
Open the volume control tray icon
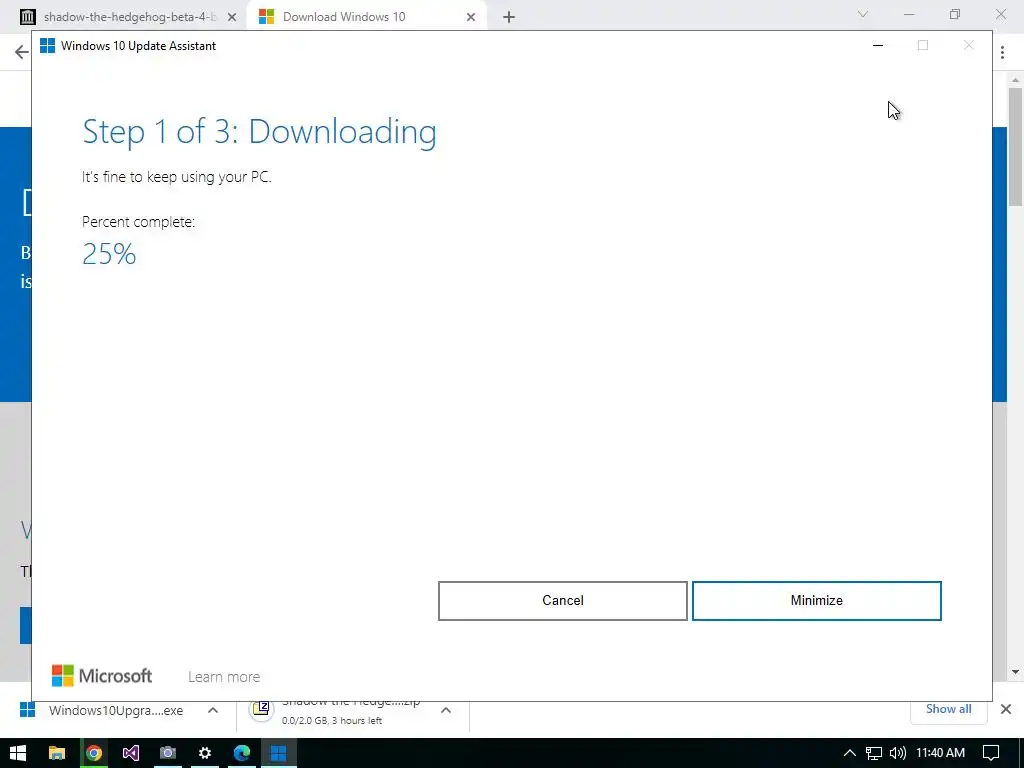click(897, 753)
